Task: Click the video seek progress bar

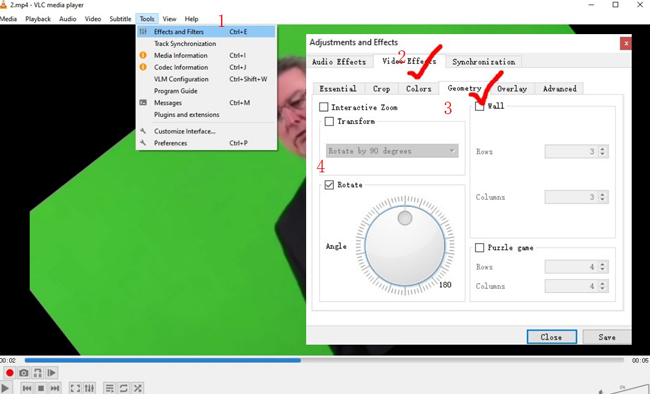Action: click(x=324, y=360)
